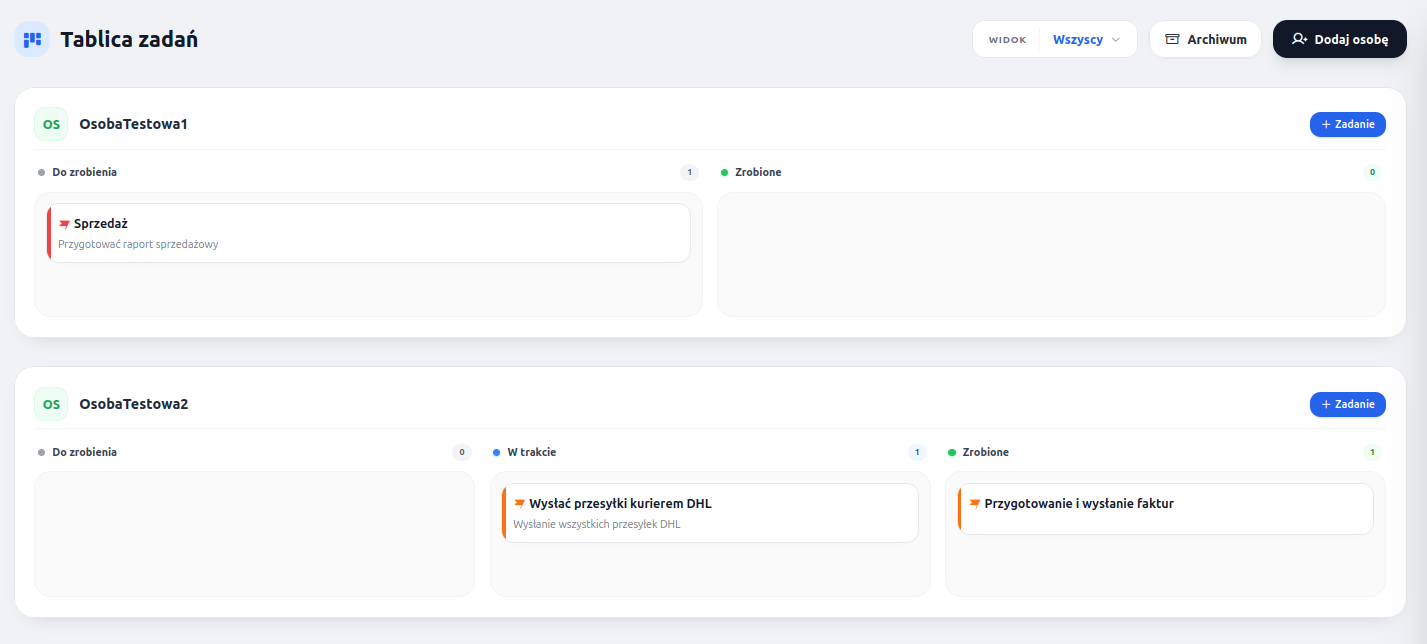Click the archive box icon
This screenshot has width=1427, height=644.
(1173, 39)
